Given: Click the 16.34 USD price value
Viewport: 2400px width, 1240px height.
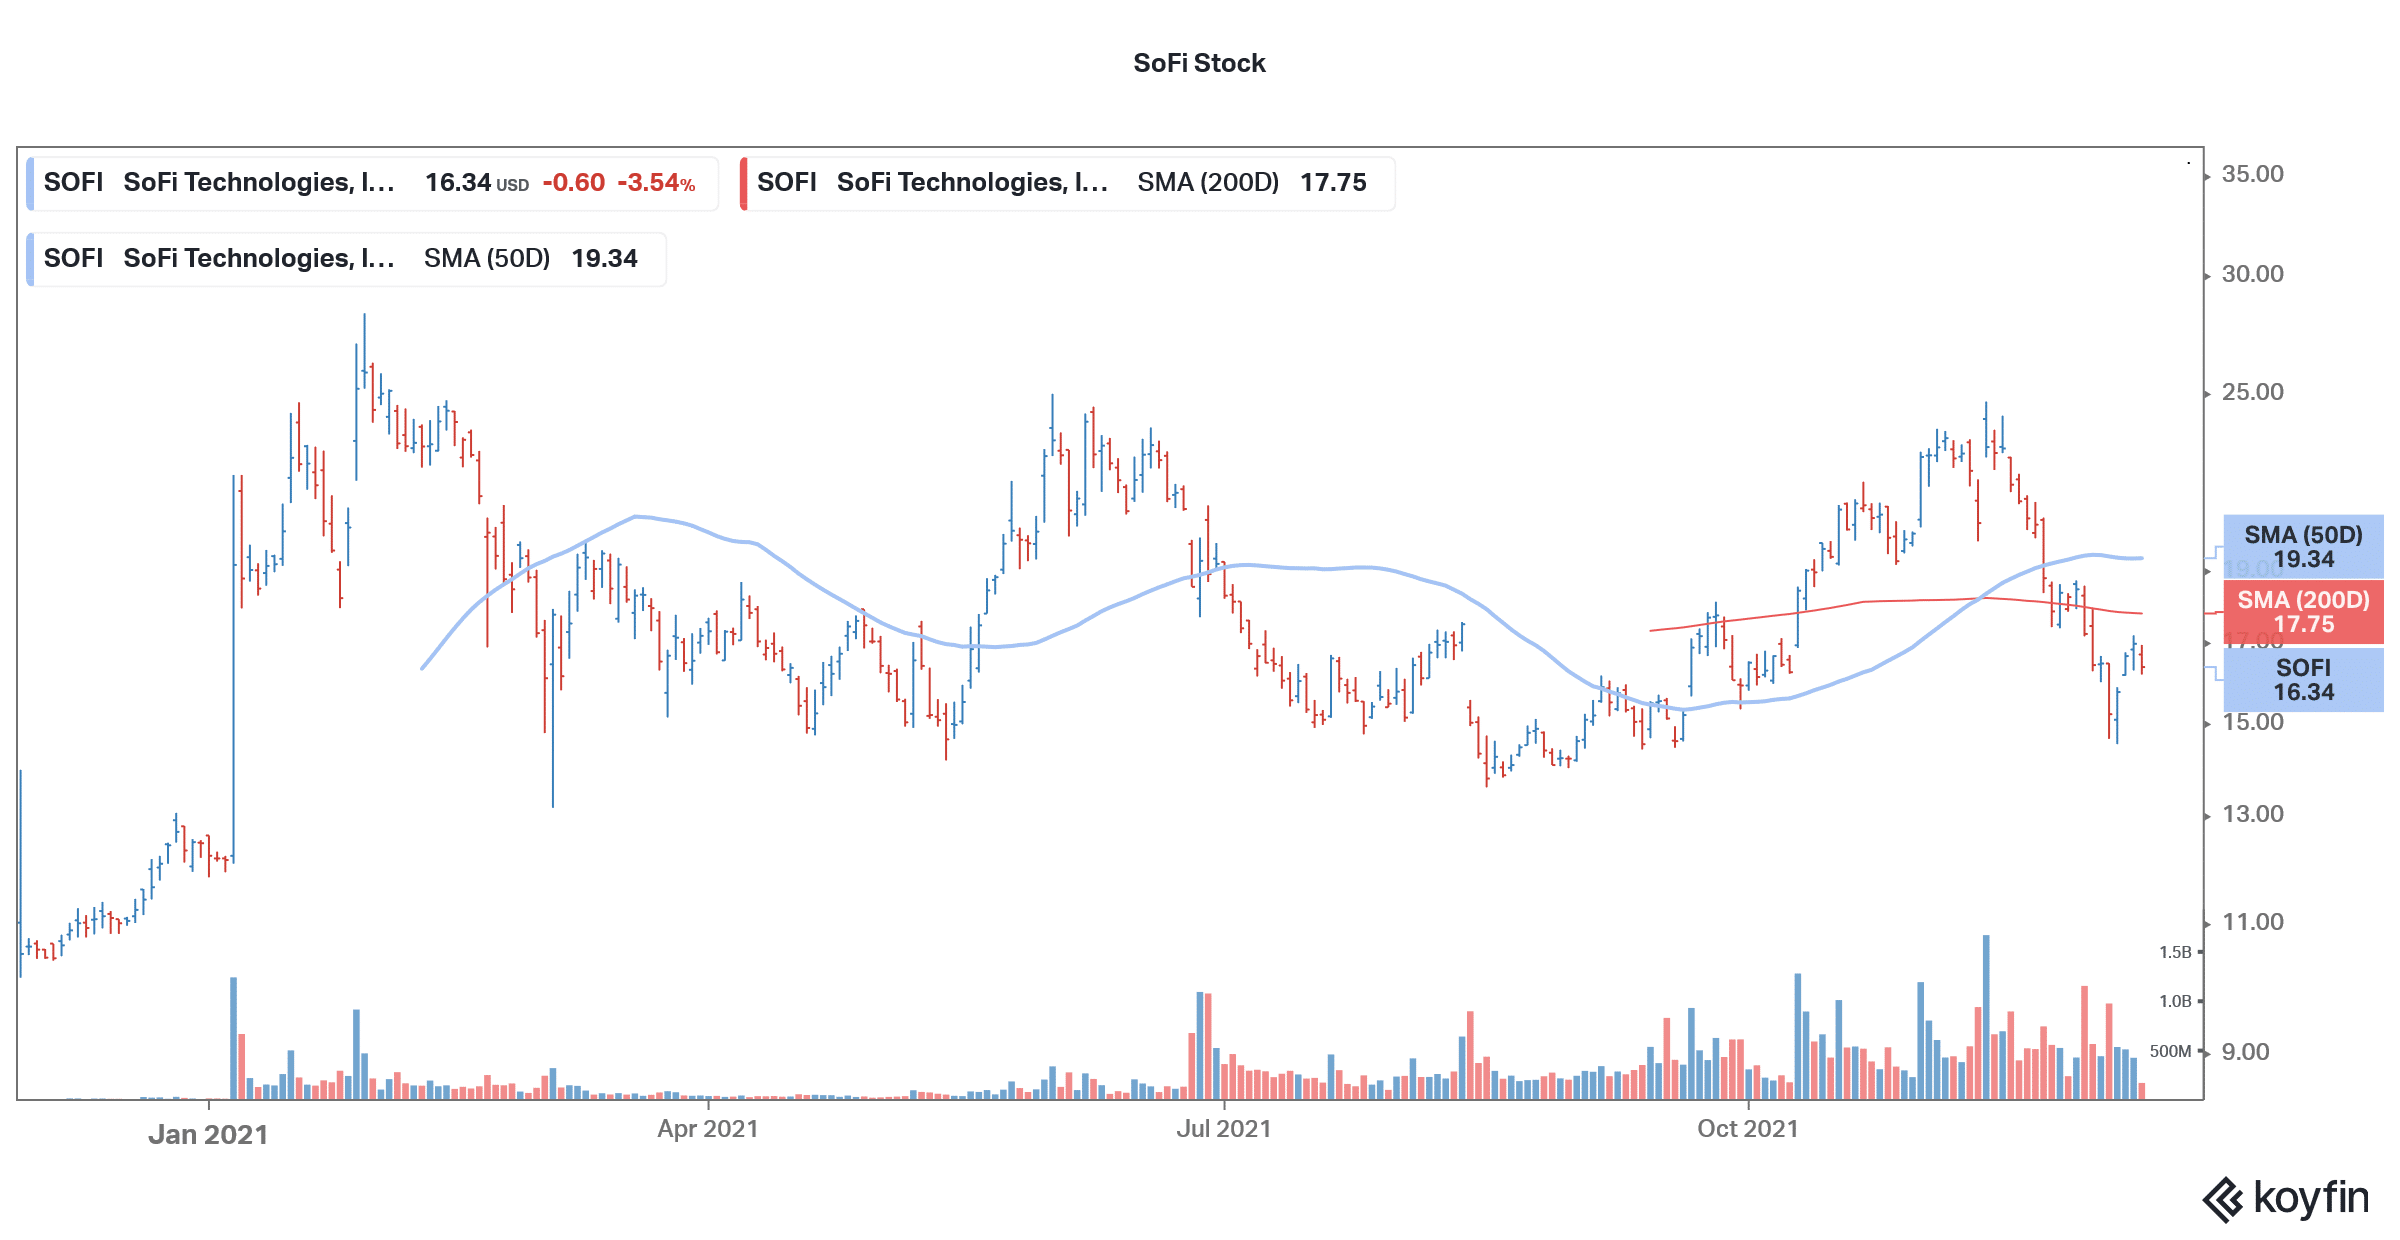Looking at the screenshot, I should (x=476, y=183).
